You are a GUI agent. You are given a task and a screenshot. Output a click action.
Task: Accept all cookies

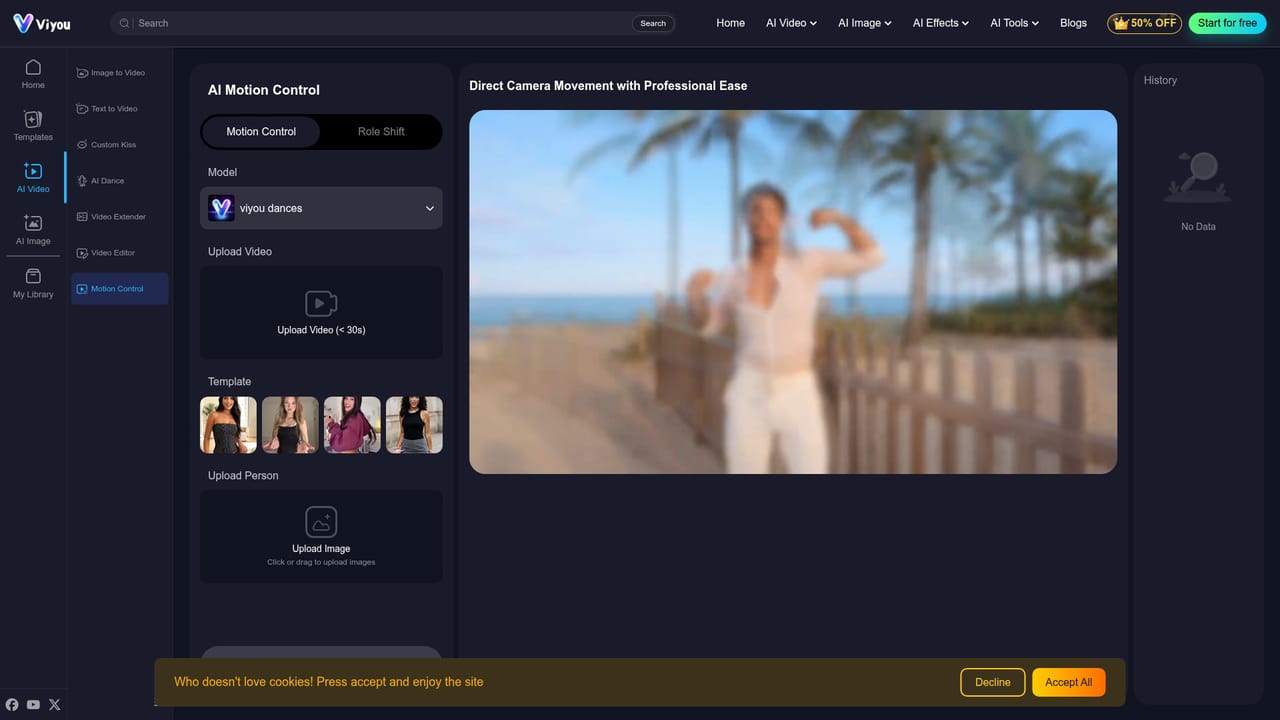pos(1069,682)
